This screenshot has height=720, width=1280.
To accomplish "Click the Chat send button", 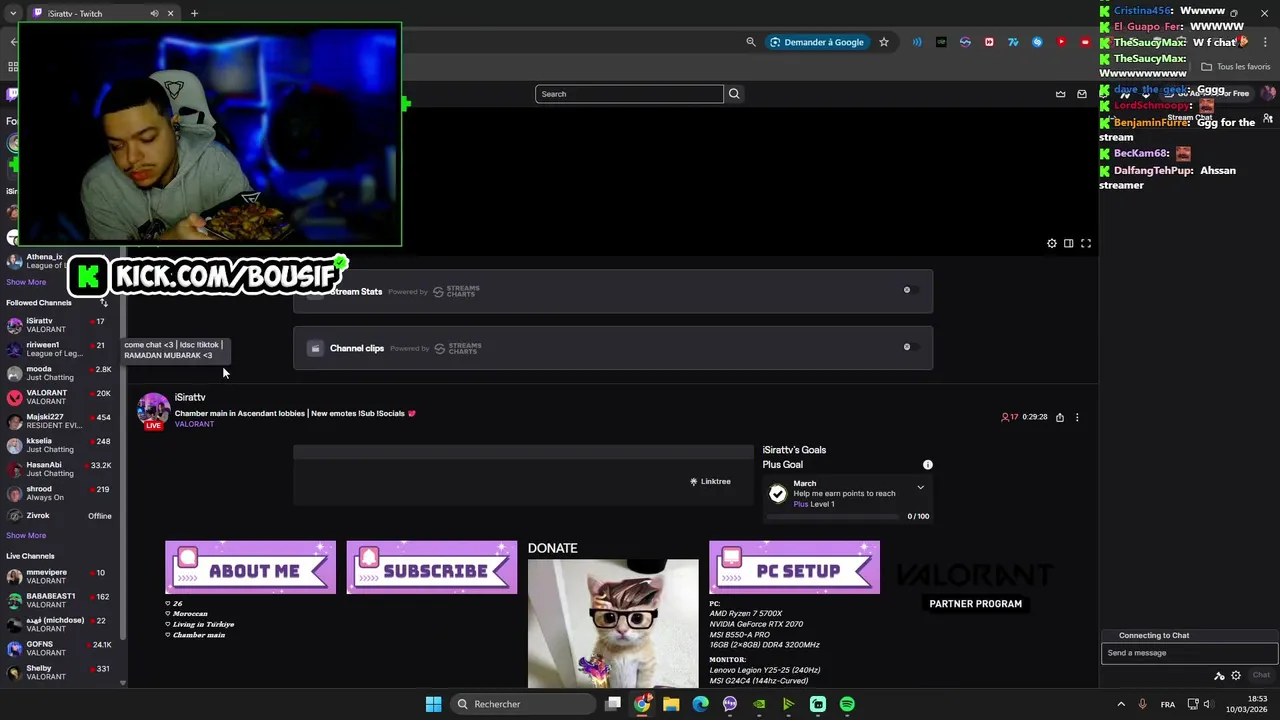I will coord(1262,675).
